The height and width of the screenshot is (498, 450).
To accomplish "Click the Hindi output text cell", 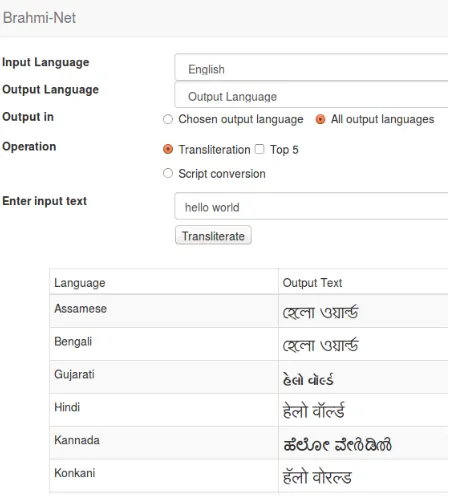I will [363, 410].
